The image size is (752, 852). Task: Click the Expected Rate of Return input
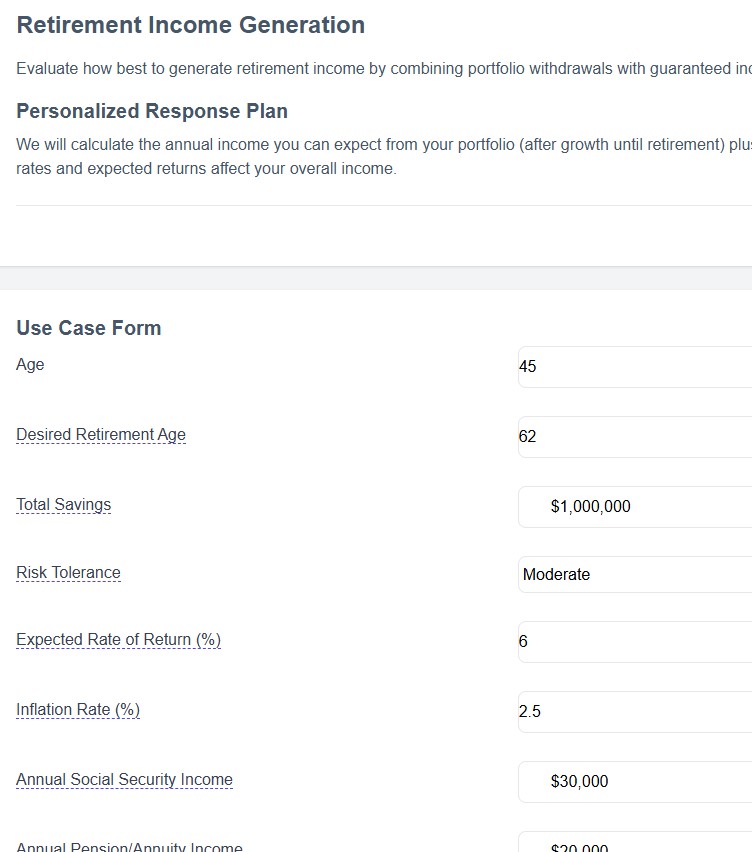tap(630, 641)
